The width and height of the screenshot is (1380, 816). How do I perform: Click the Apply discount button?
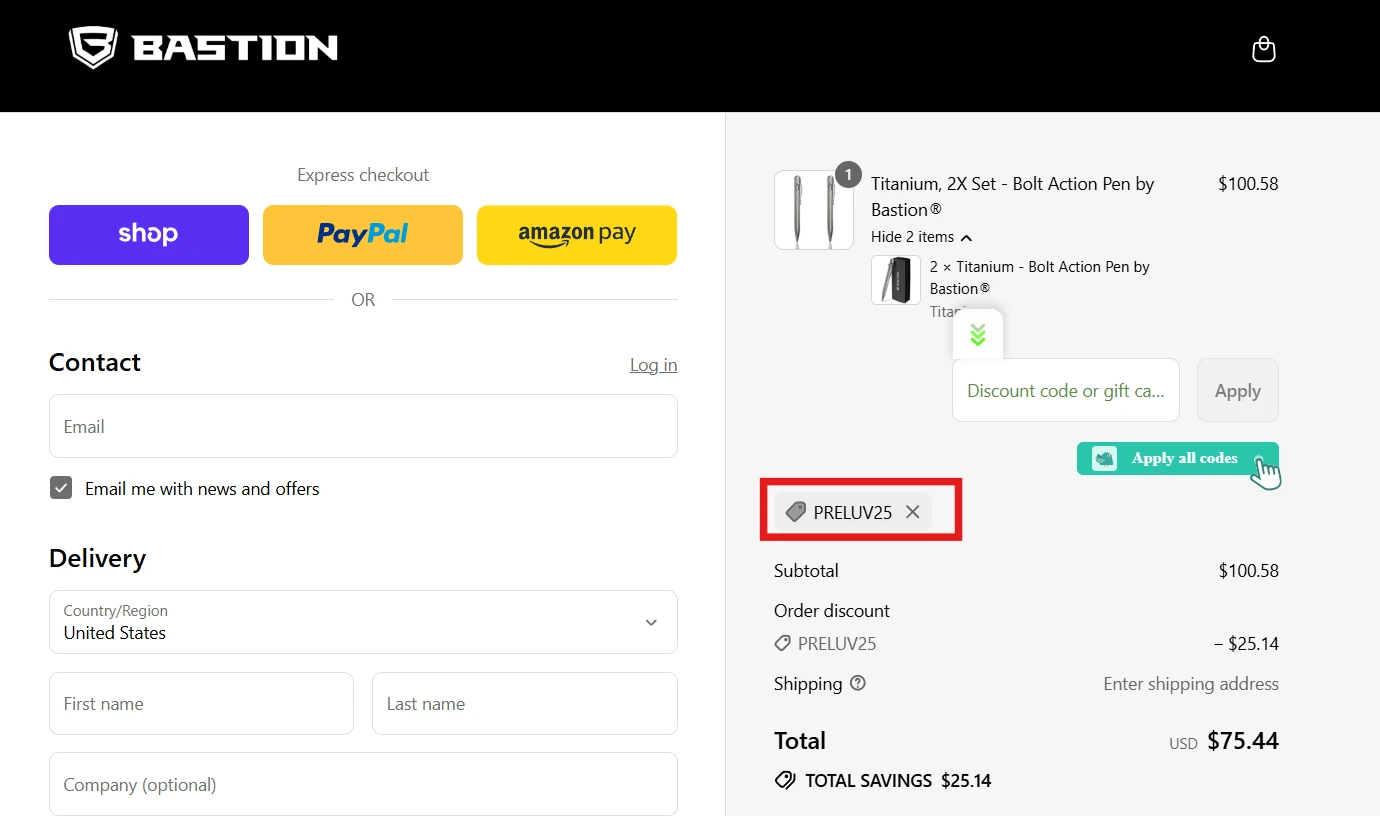(x=1238, y=390)
